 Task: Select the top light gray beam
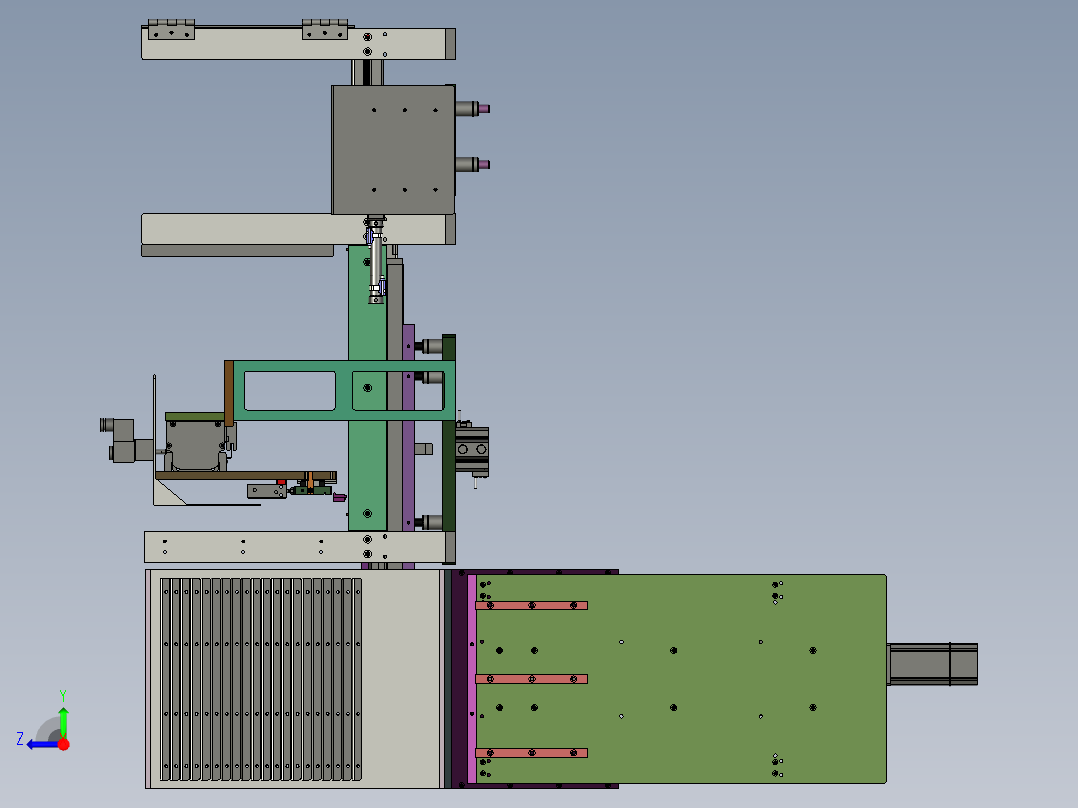(298, 44)
